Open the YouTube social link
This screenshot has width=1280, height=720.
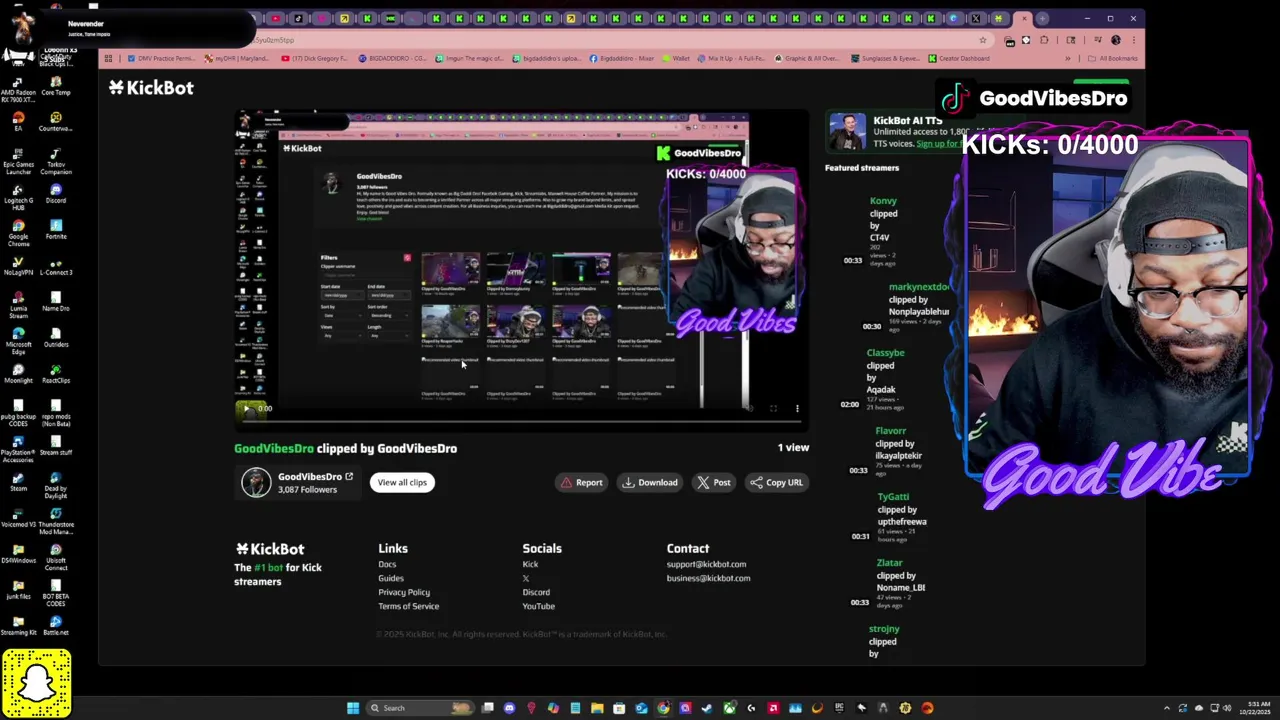pos(538,606)
